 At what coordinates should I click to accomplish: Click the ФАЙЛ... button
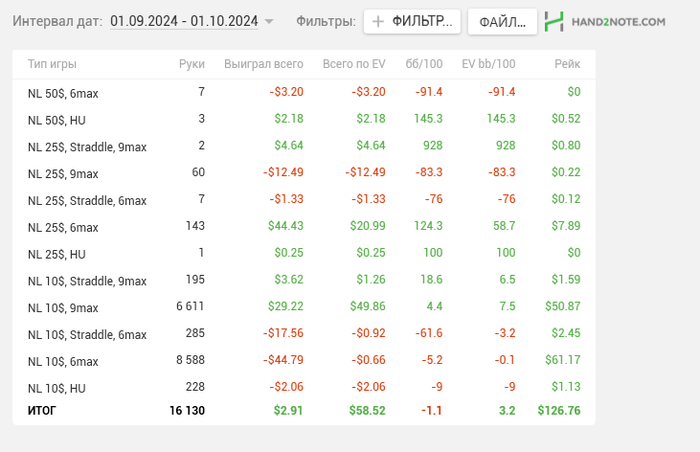502,21
